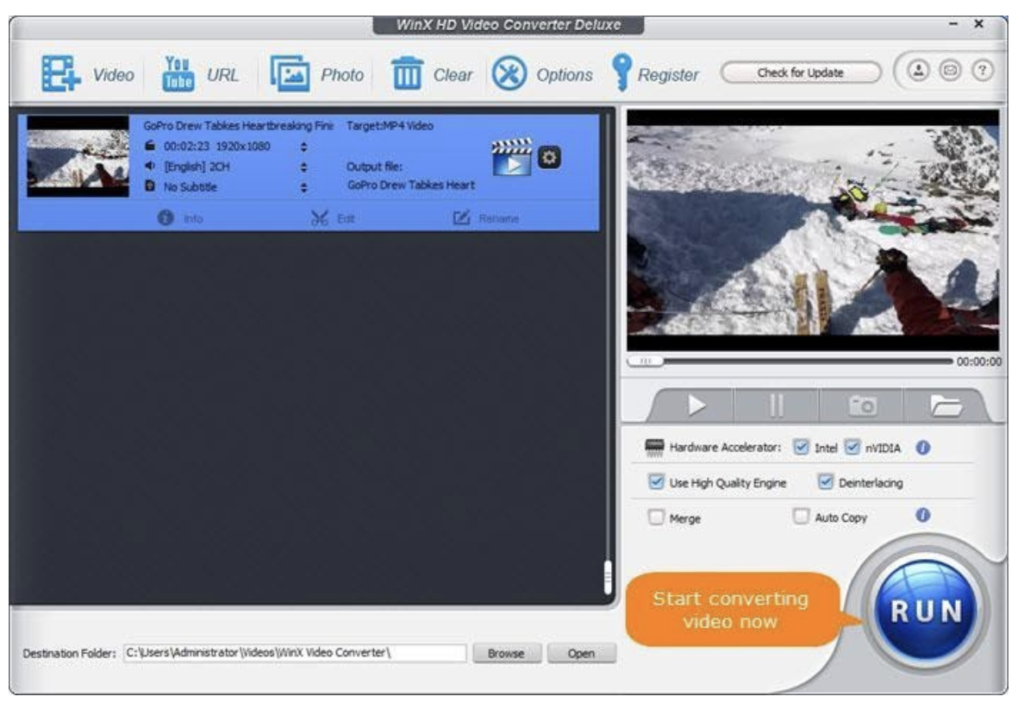
Task: Click the Edit label in video row
Action: click(346, 219)
